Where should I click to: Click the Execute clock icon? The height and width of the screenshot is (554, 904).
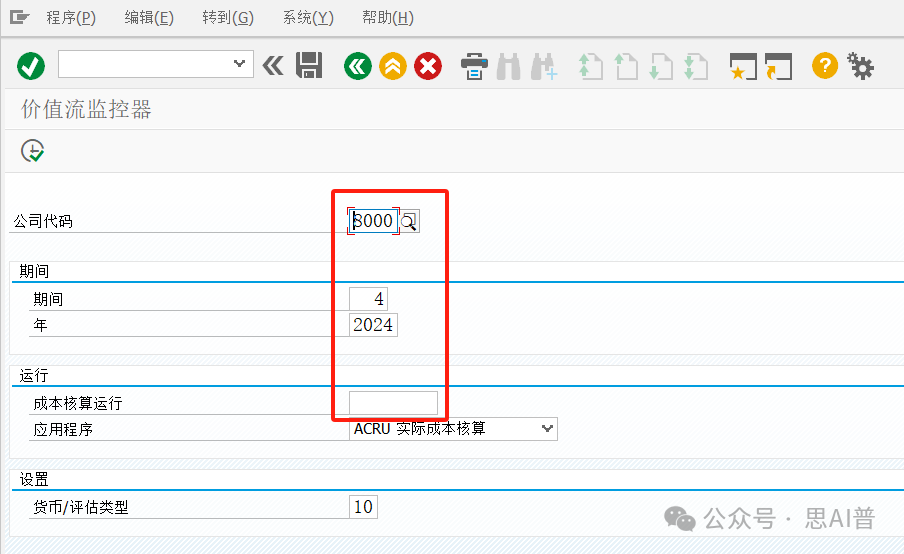32,151
